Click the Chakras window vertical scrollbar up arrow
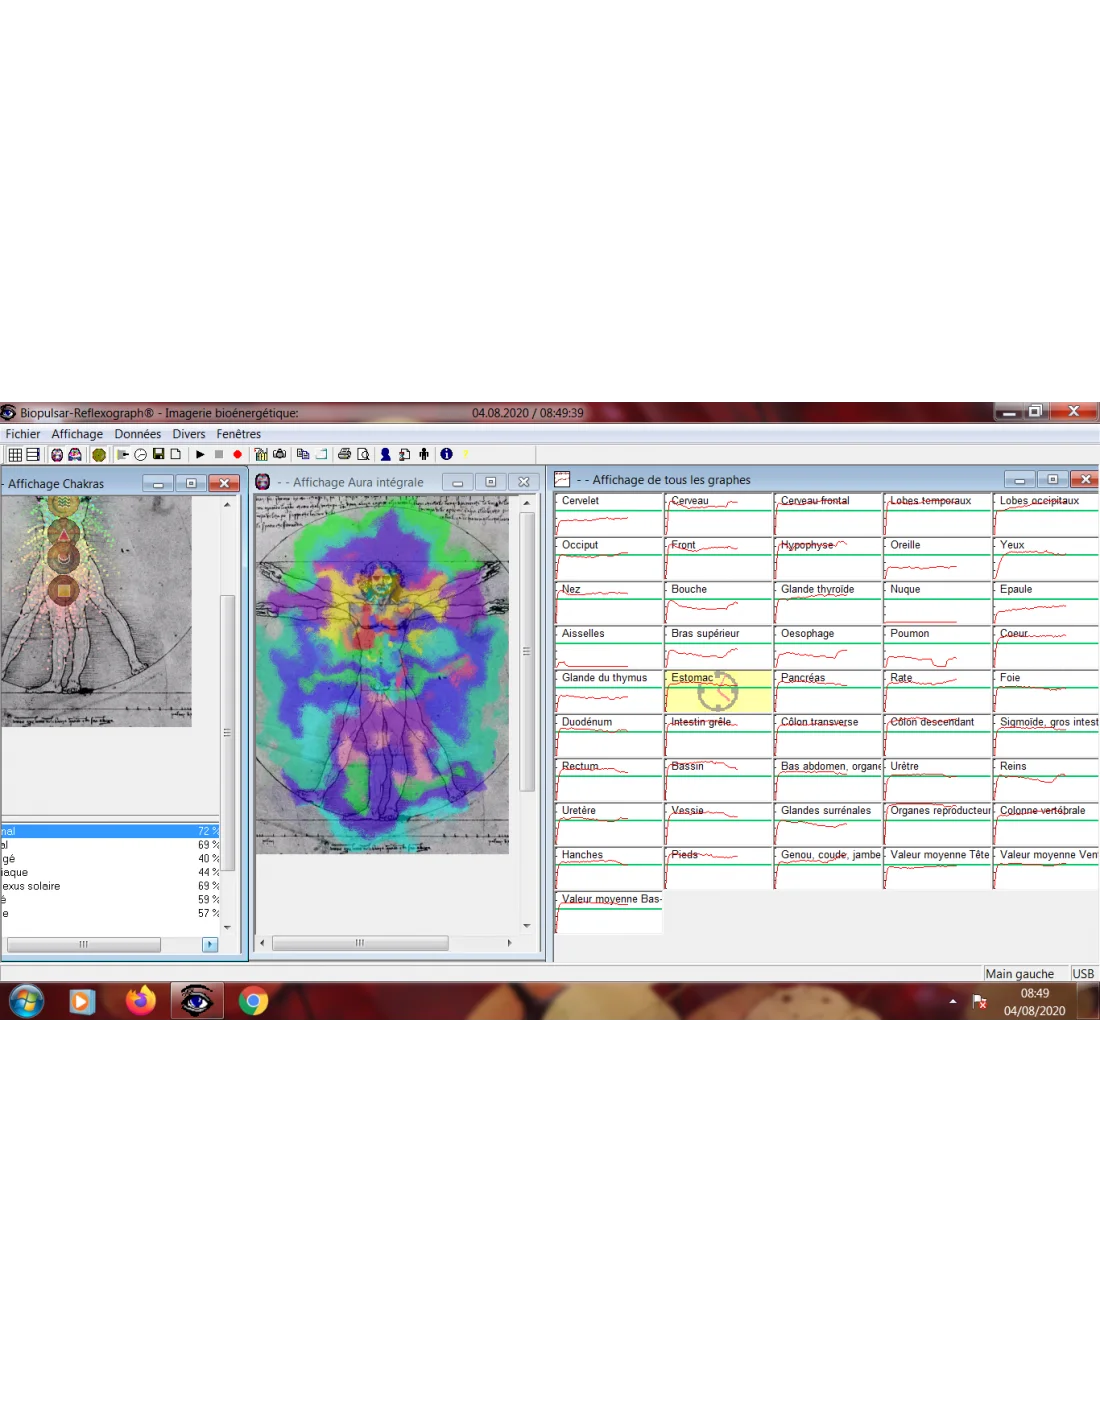1100x1422 pixels. (227, 505)
